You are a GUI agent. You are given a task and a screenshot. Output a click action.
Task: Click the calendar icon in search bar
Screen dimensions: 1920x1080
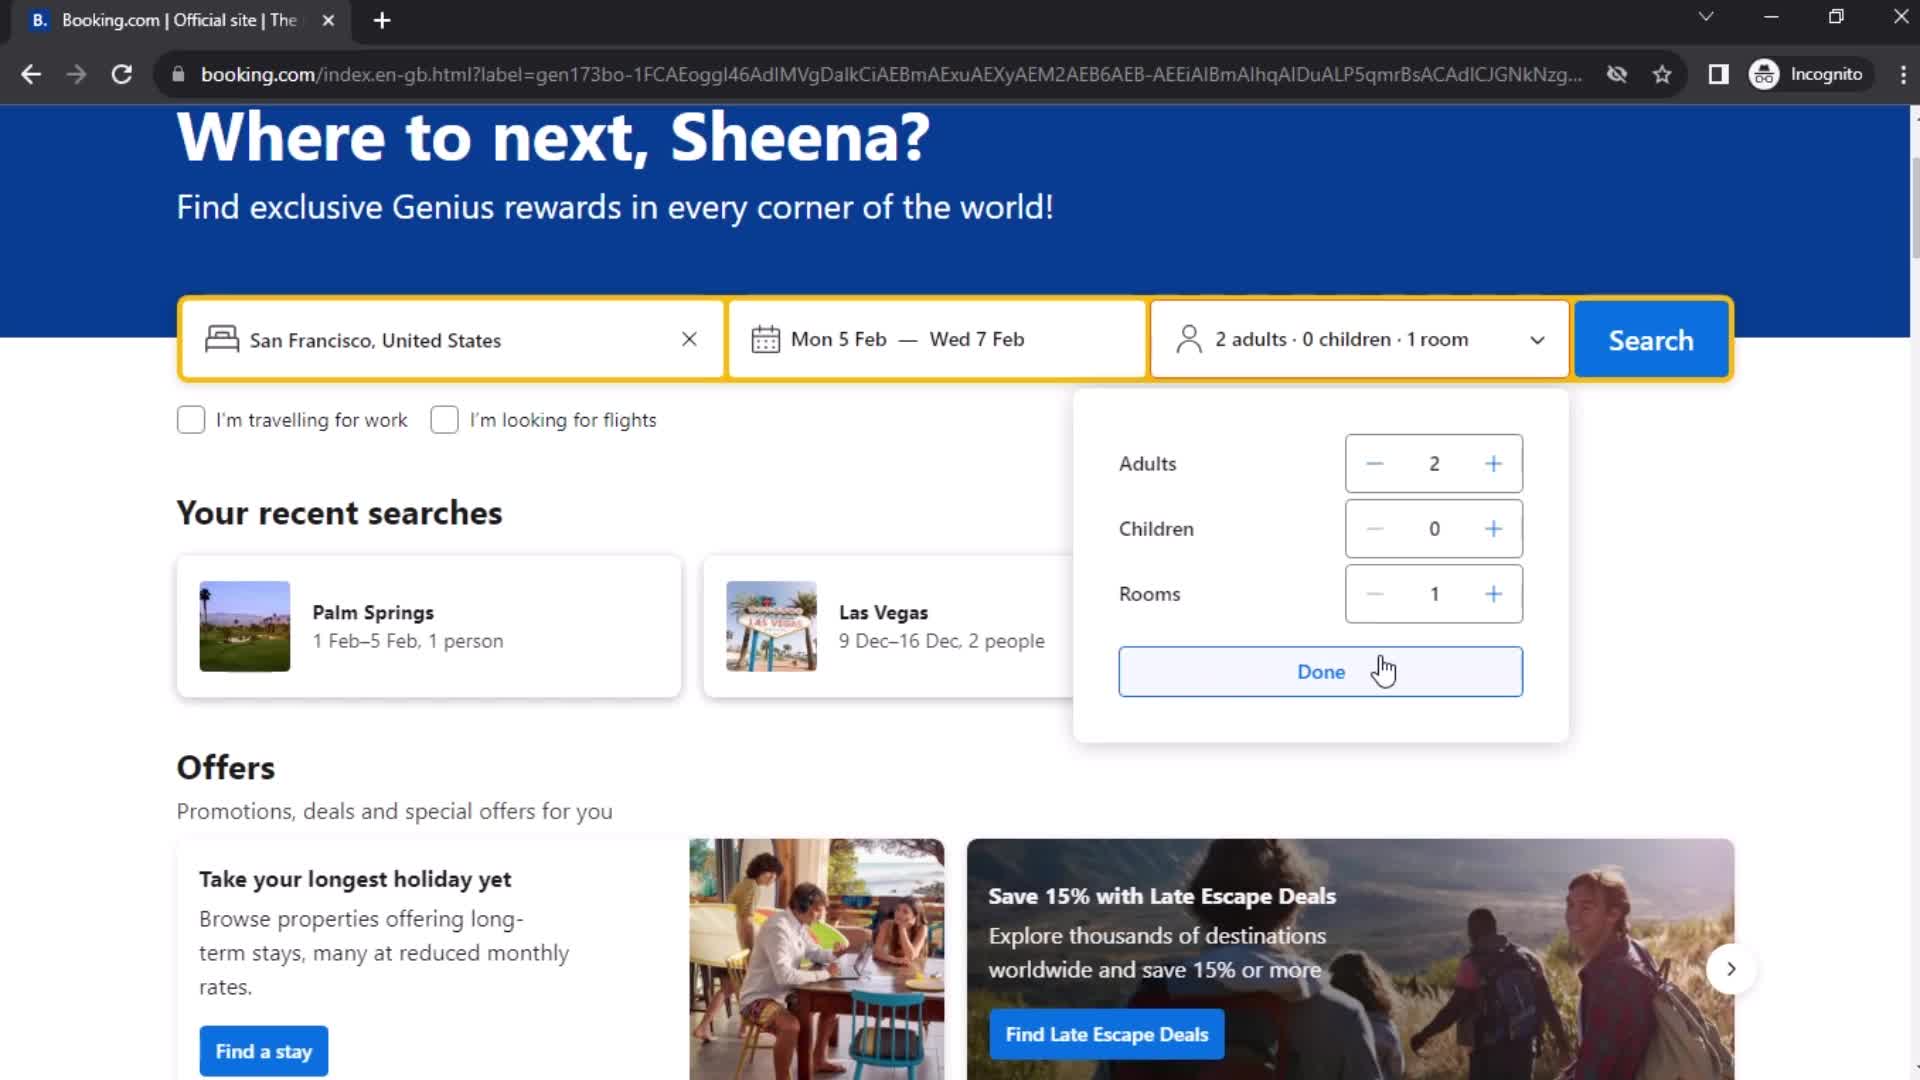[766, 339]
